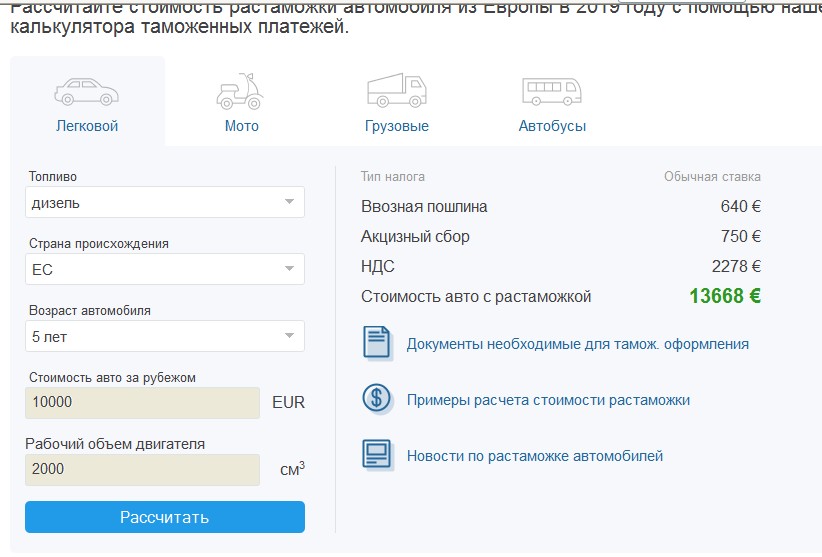
Task: Click the newspaper news icon
Action: (376, 455)
